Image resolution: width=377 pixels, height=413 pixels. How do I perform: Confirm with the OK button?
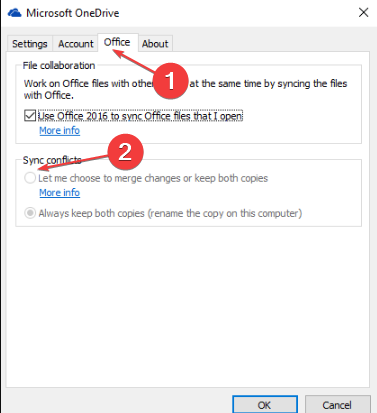coord(265,405)
